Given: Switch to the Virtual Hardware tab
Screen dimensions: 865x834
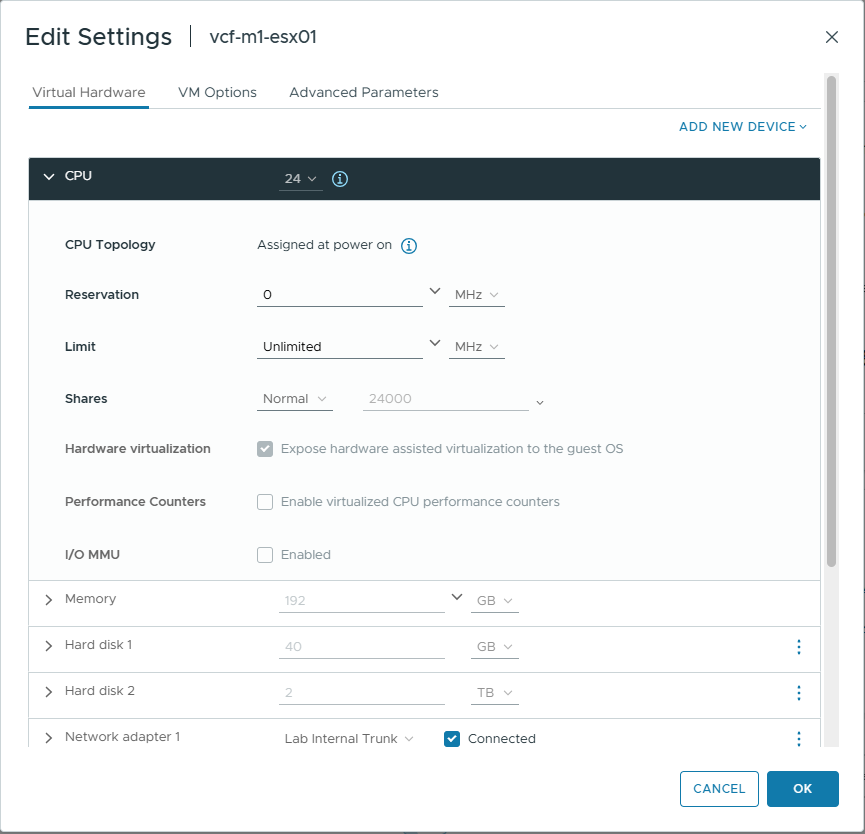Looking at the screenshot, I should (x=89, y=93).
